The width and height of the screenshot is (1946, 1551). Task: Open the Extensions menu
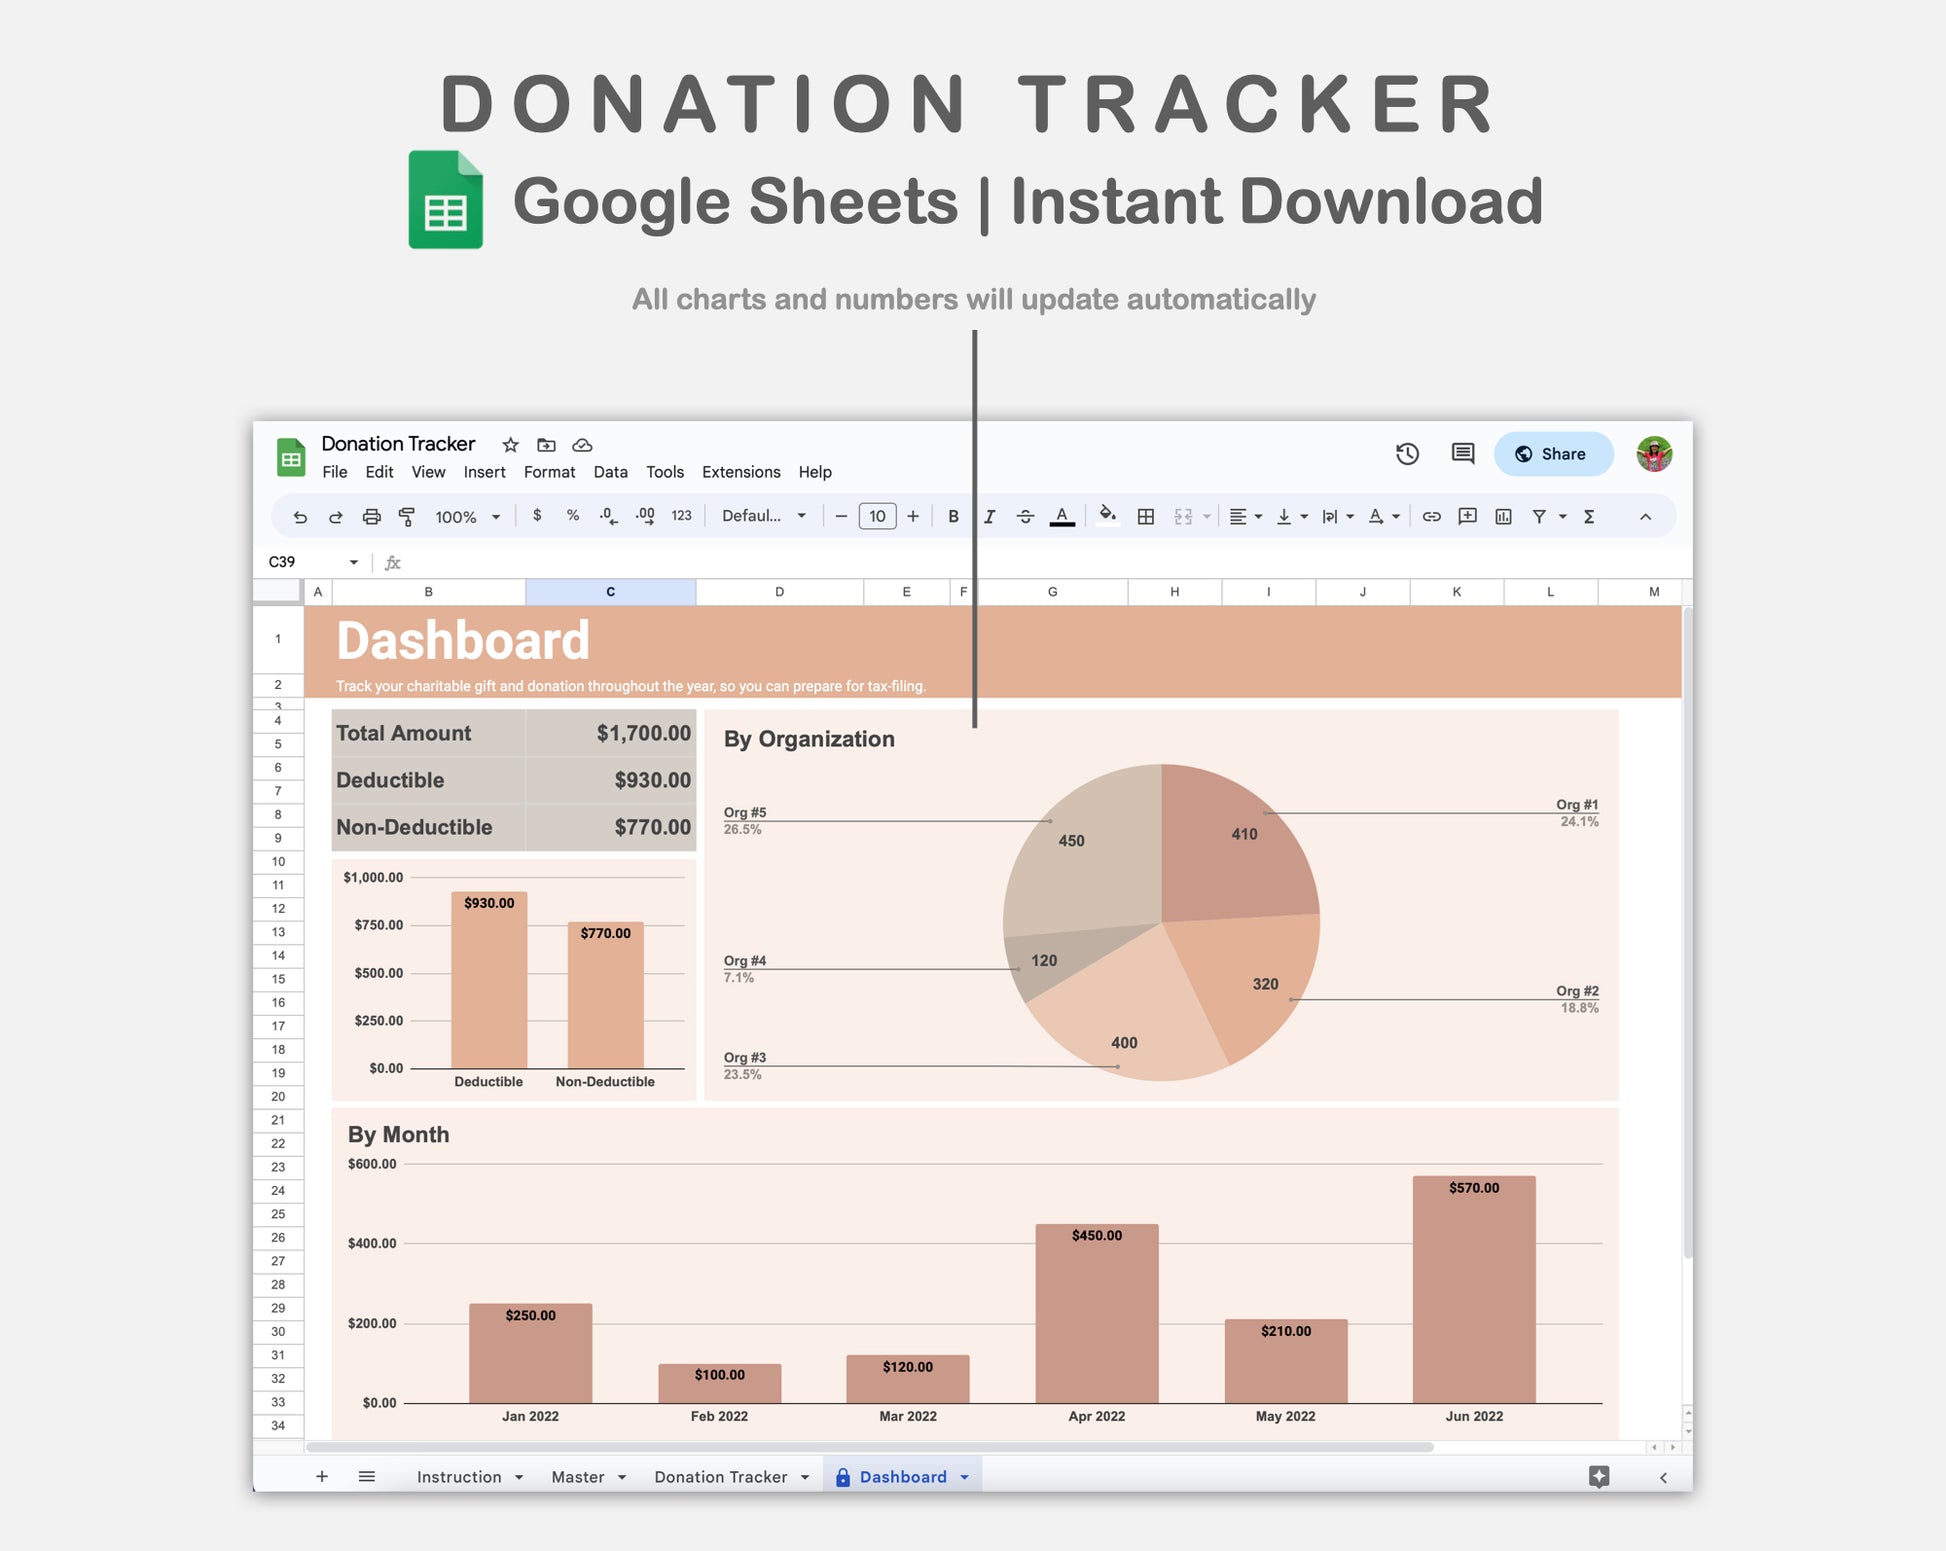[740, 472]
